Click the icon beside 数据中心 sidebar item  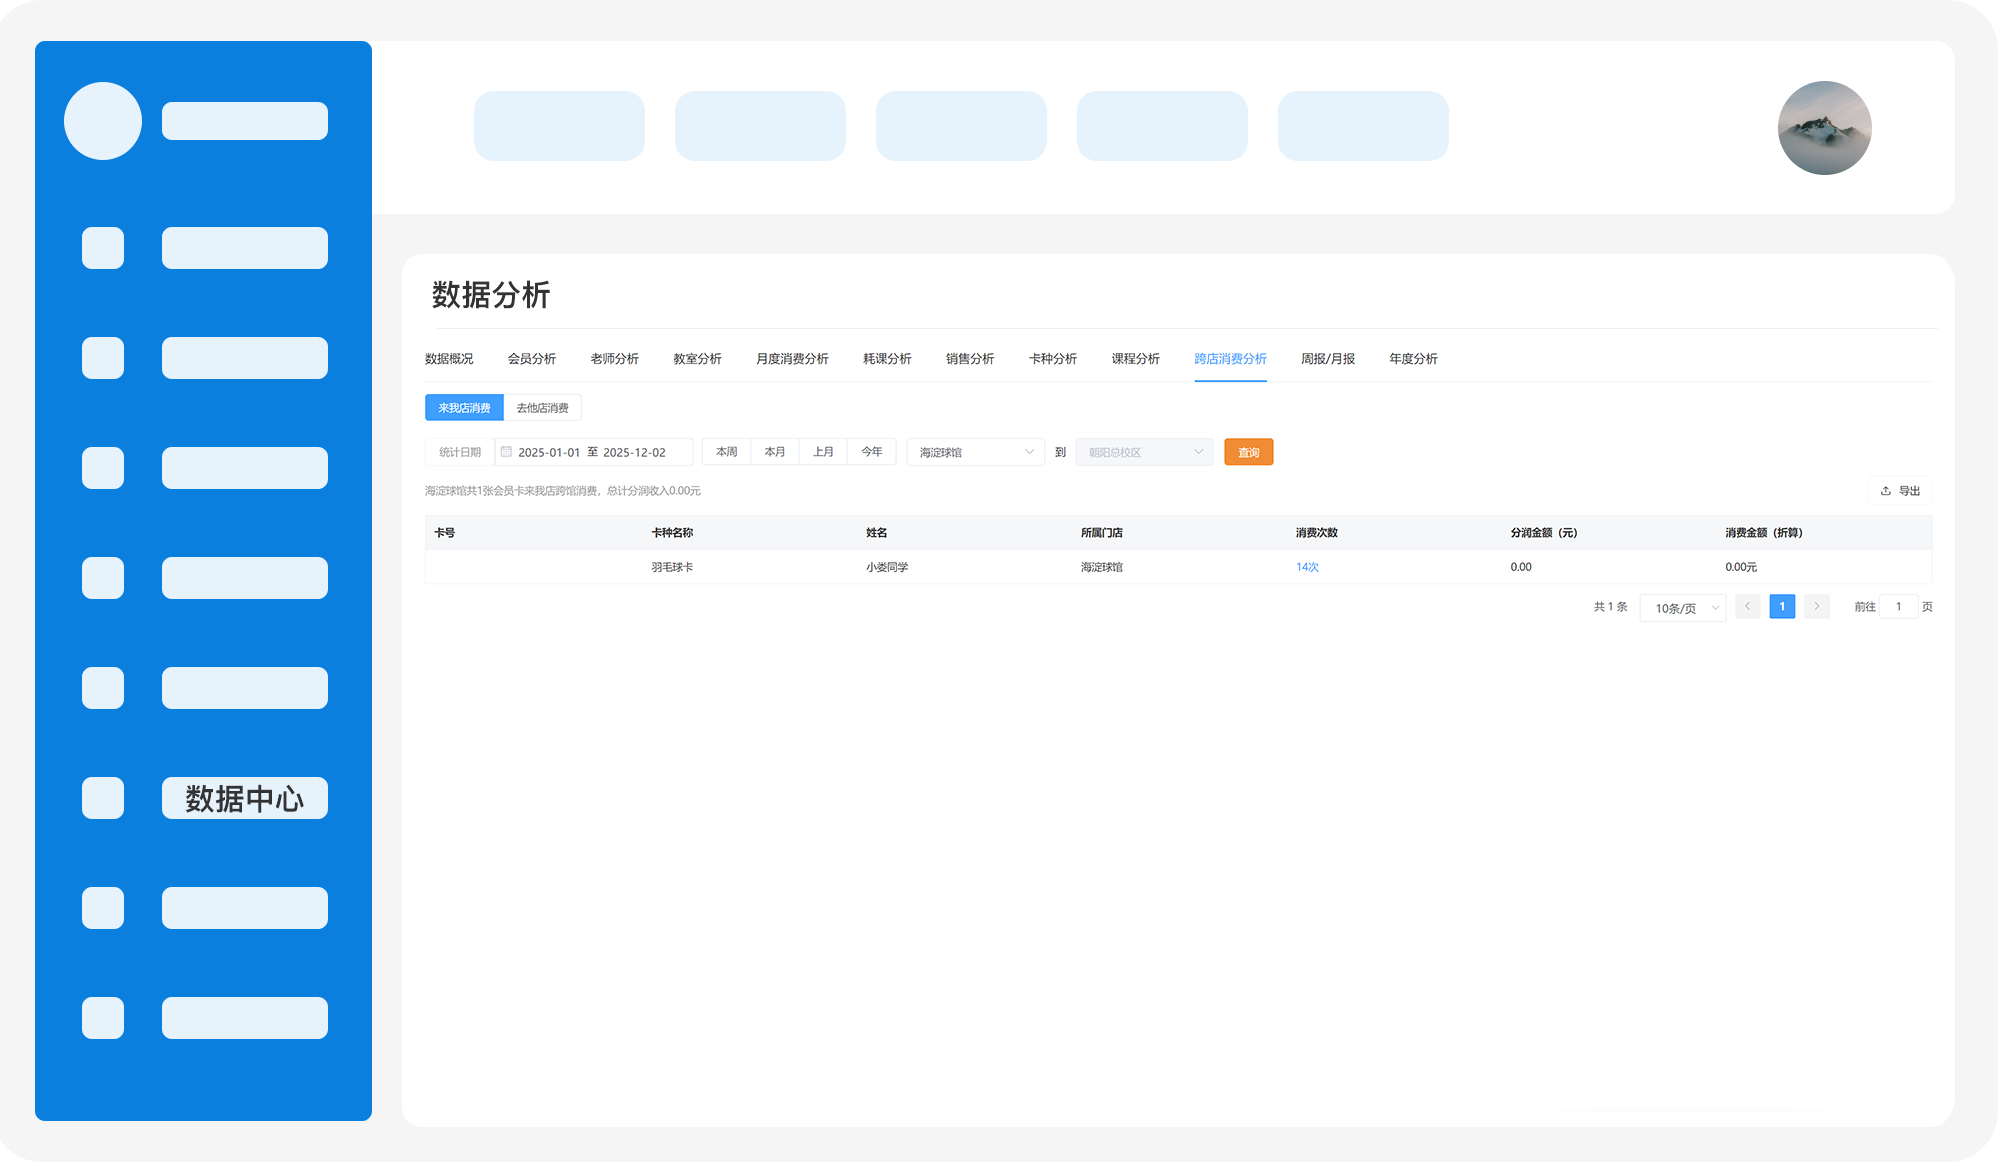click(103, 798)
